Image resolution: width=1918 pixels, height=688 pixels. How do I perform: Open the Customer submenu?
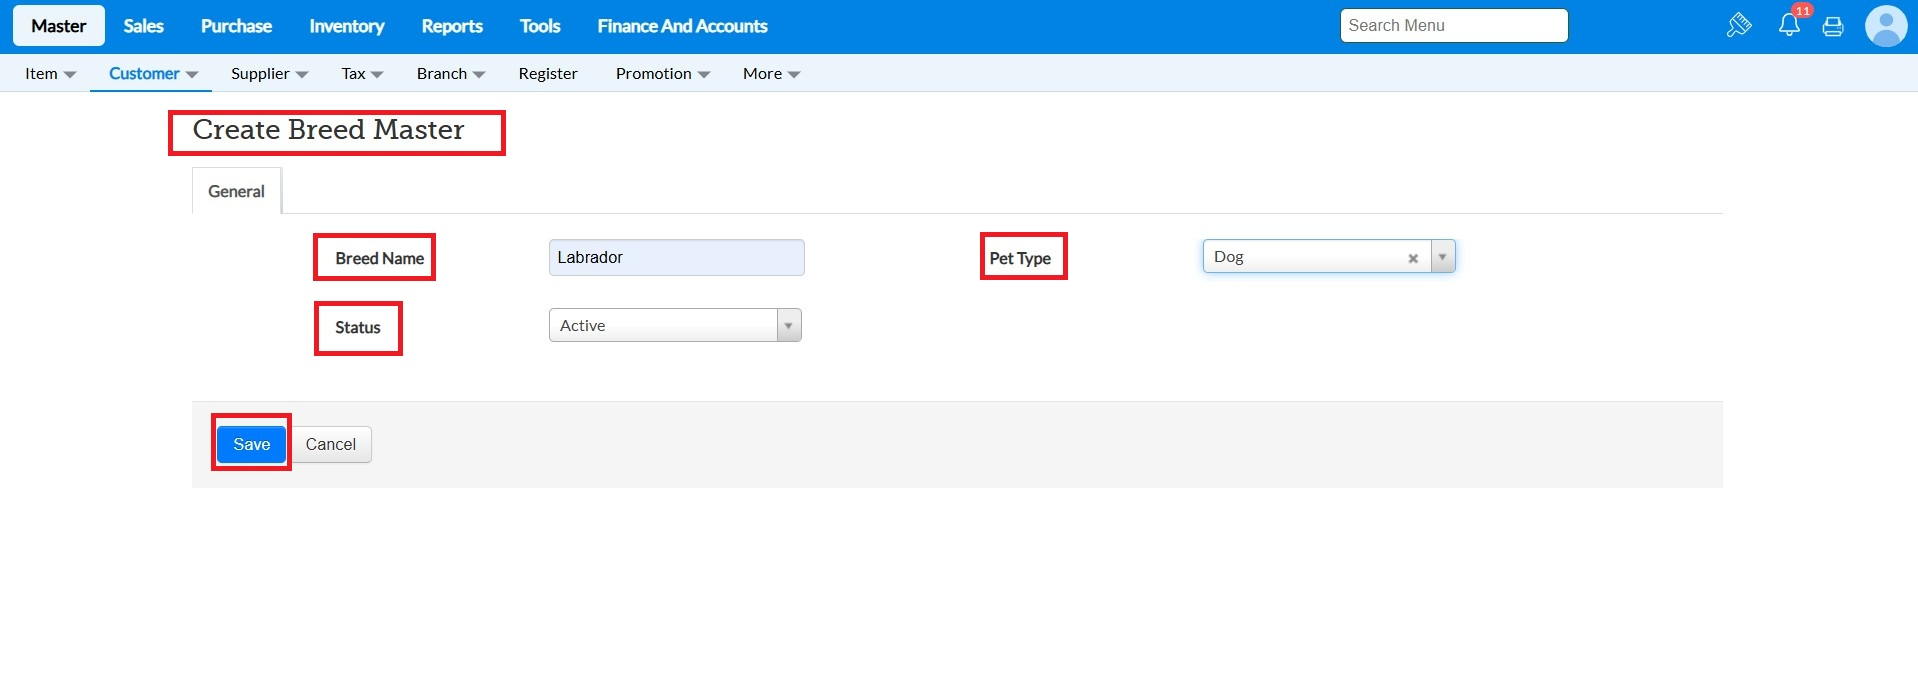tap(153, 74)
